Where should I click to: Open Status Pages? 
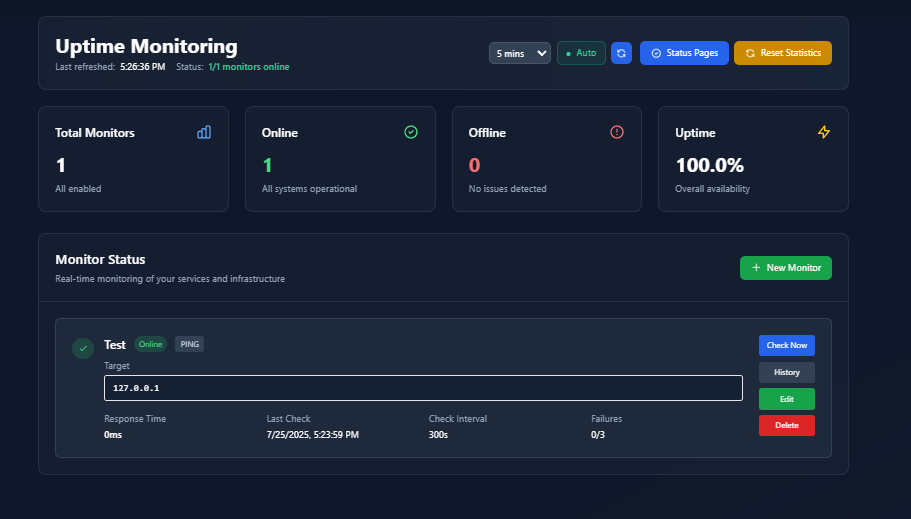[x=684, y=53]
